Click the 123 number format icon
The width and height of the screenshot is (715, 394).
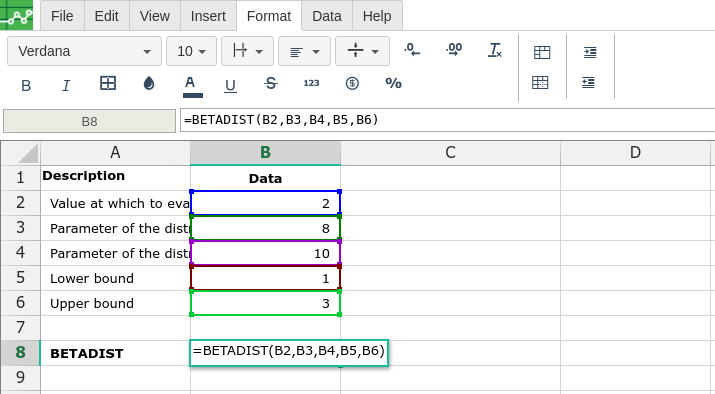pos(311,83)
